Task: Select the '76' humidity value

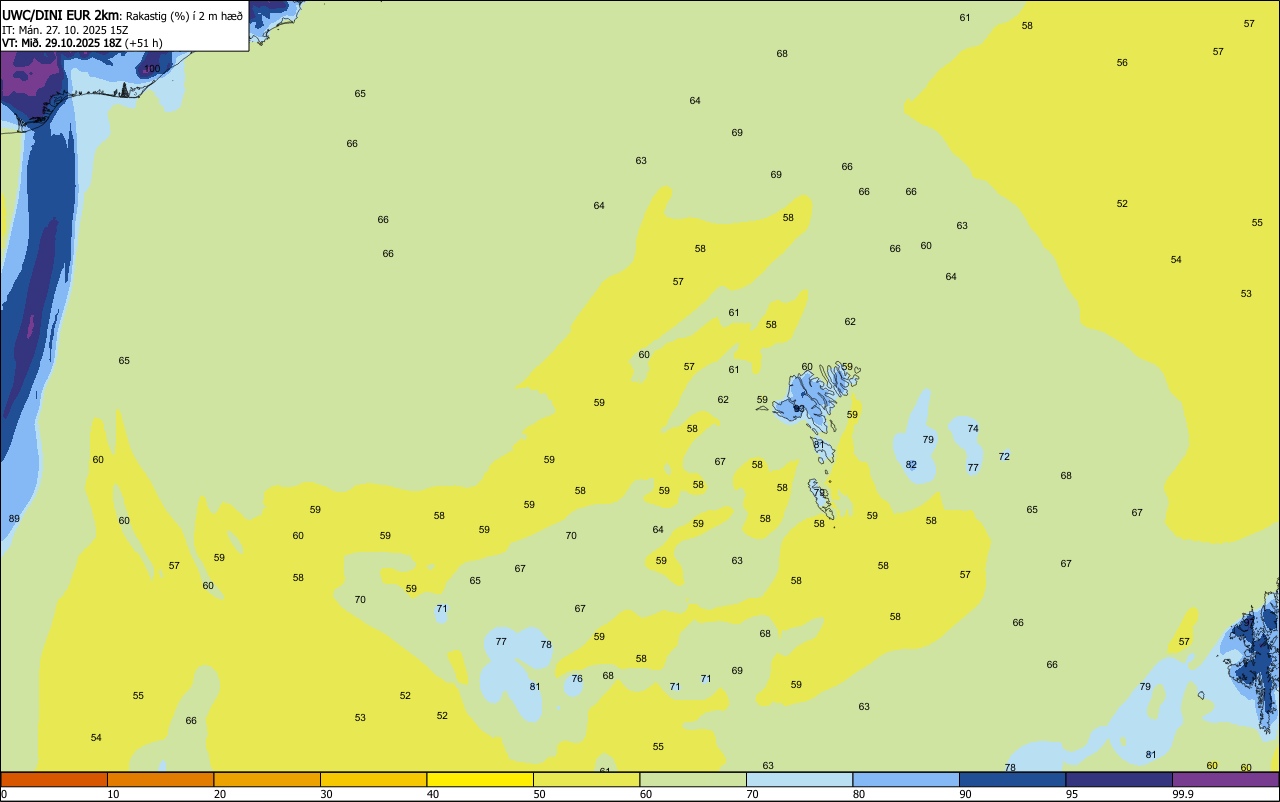Action: [x=577, y=679]
